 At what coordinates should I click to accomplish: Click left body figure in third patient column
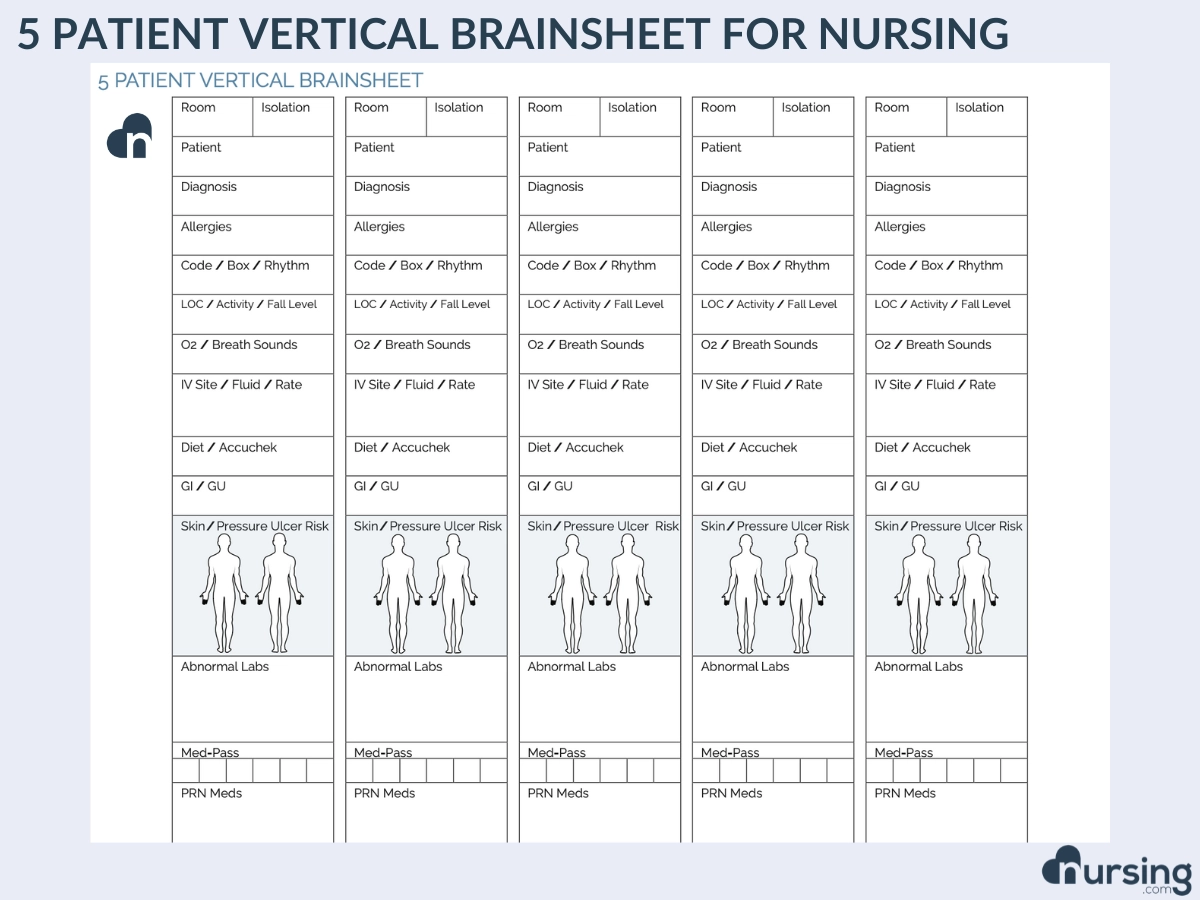571,592
